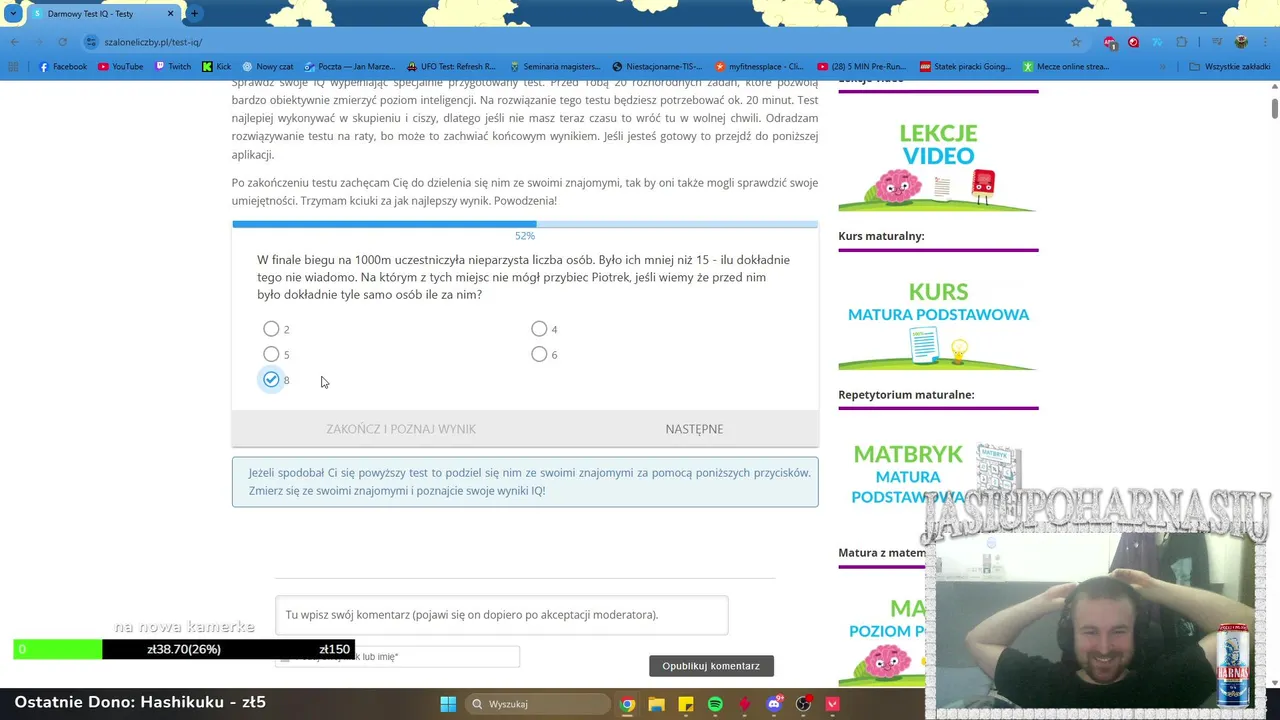Click the page vertical scrollbar thumb
Image resolution: width=1280 pixels, height=720 pixels.
point(1274,108)
